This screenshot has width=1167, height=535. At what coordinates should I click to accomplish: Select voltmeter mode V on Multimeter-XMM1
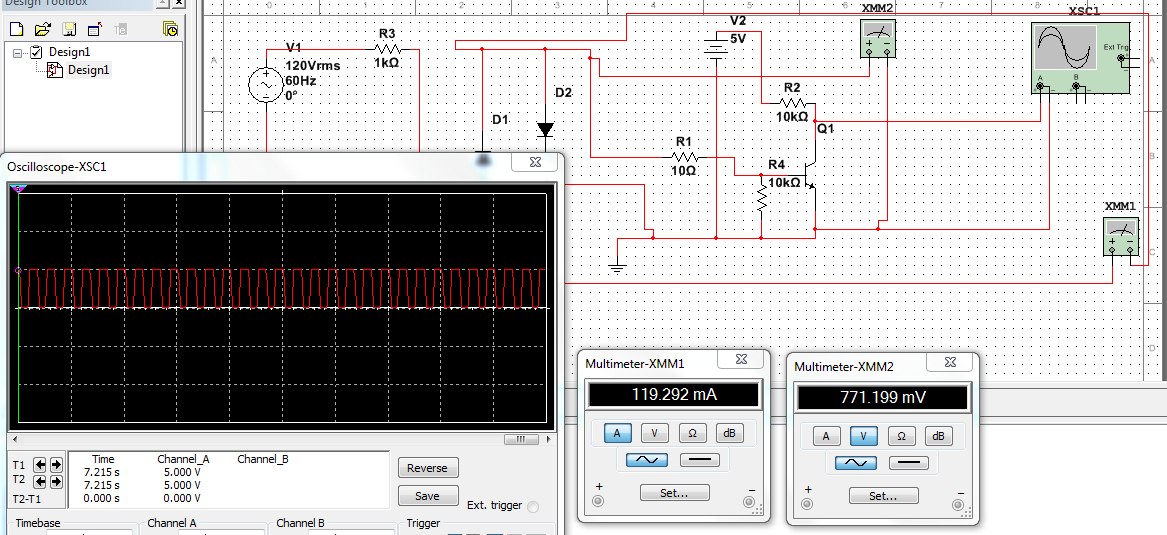point(655,433)
